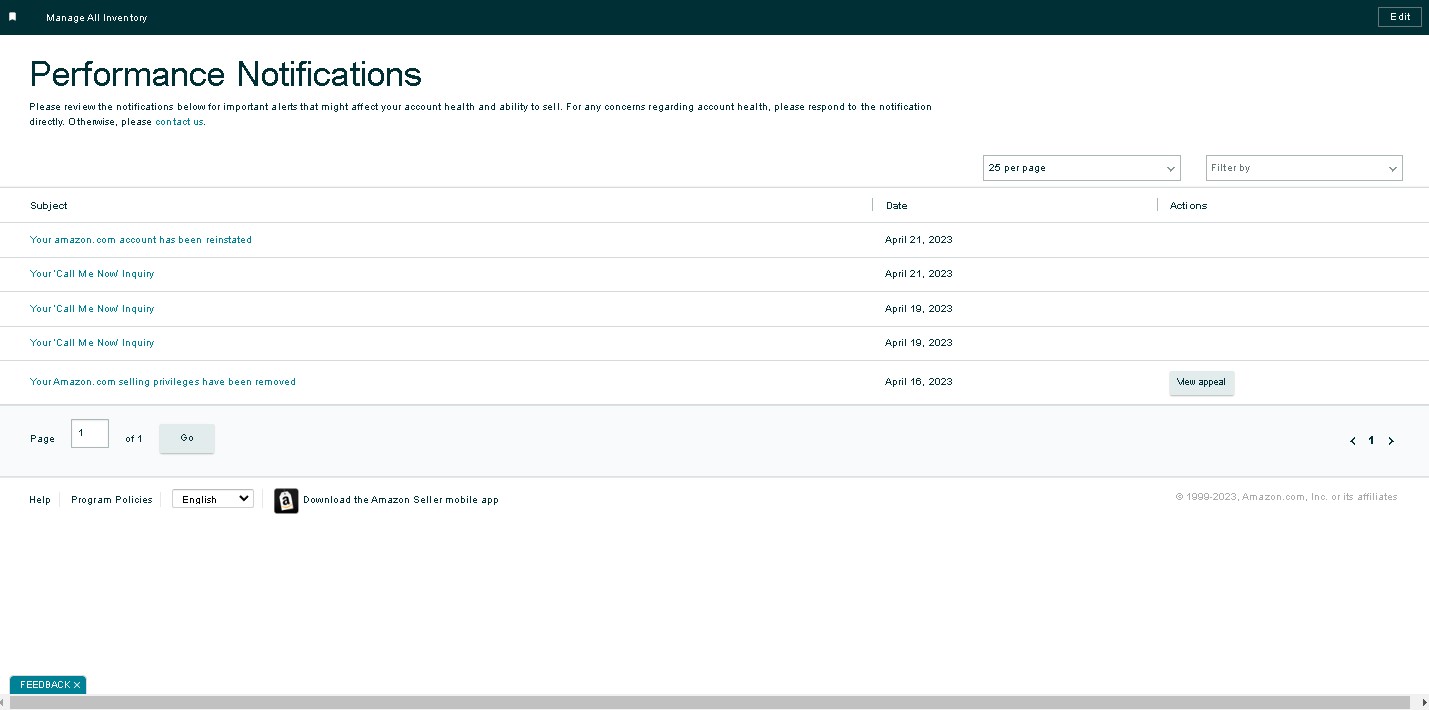Click Download the Amazon Seller mobile app
Image resolution: width=1429 pixels, height=710 pixels.
pos(401,500)
